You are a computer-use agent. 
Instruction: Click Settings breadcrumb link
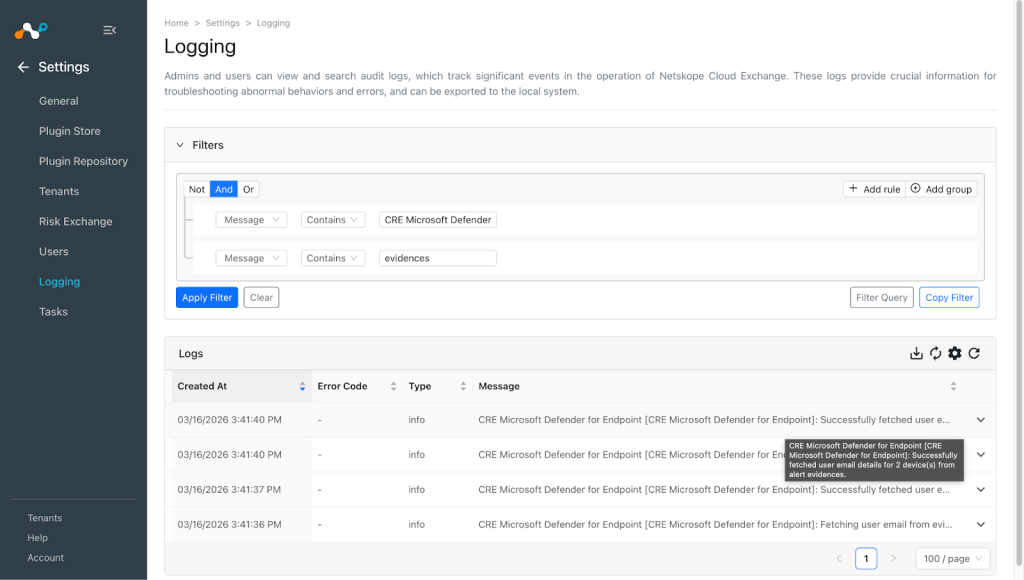tap(223, 23)
